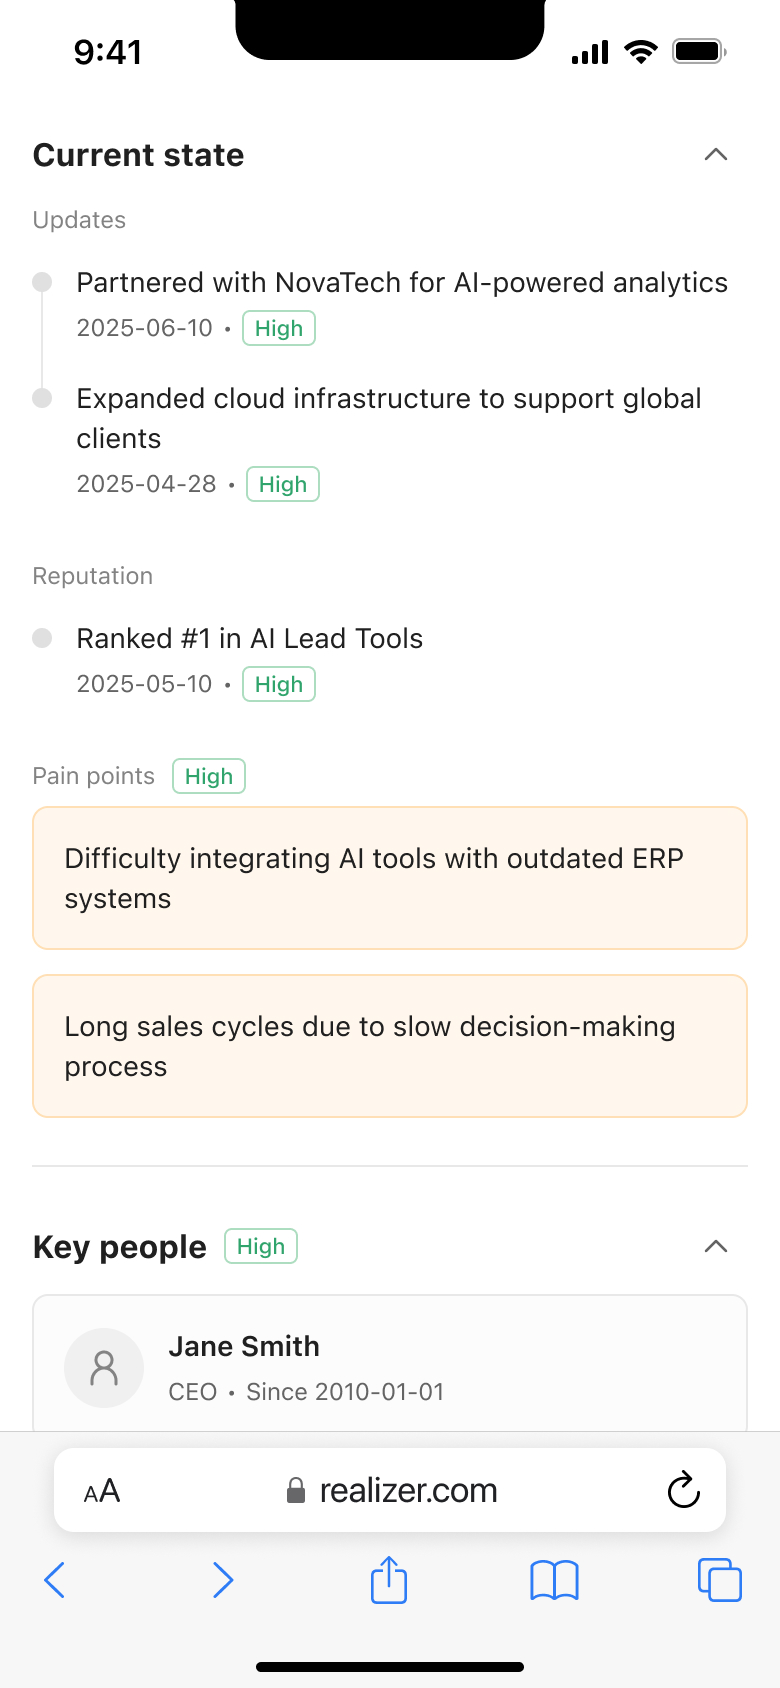Viewport: 780px width, 1688px height.
Task: Tap the High badge beside Key people
Action: click(261, 1247)
